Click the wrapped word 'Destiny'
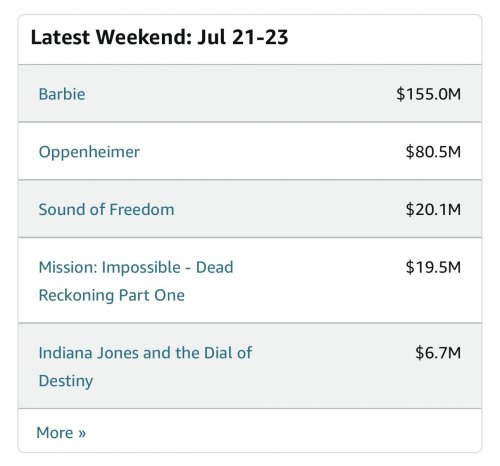Image resolution: width=500 pixels, height=466 pixels. click(x=66, y=381)
